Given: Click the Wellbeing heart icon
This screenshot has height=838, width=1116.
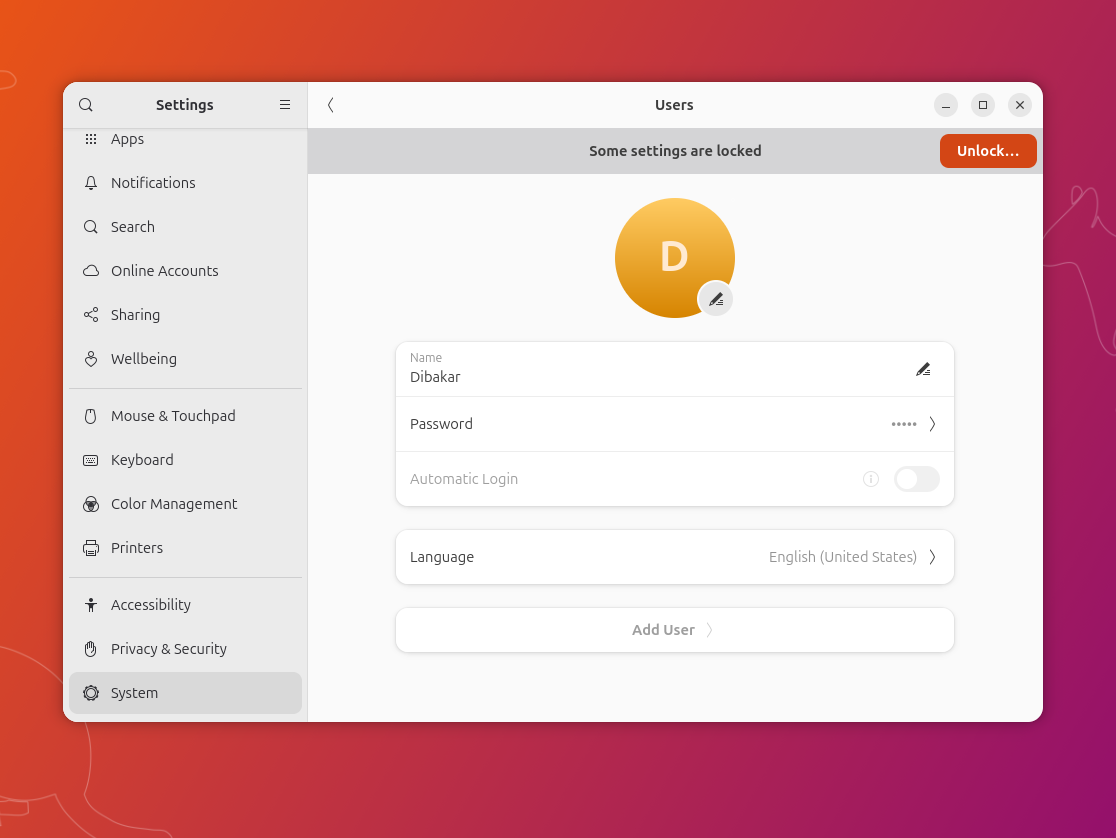Looking at the screenshot, I should click(91, 359).
